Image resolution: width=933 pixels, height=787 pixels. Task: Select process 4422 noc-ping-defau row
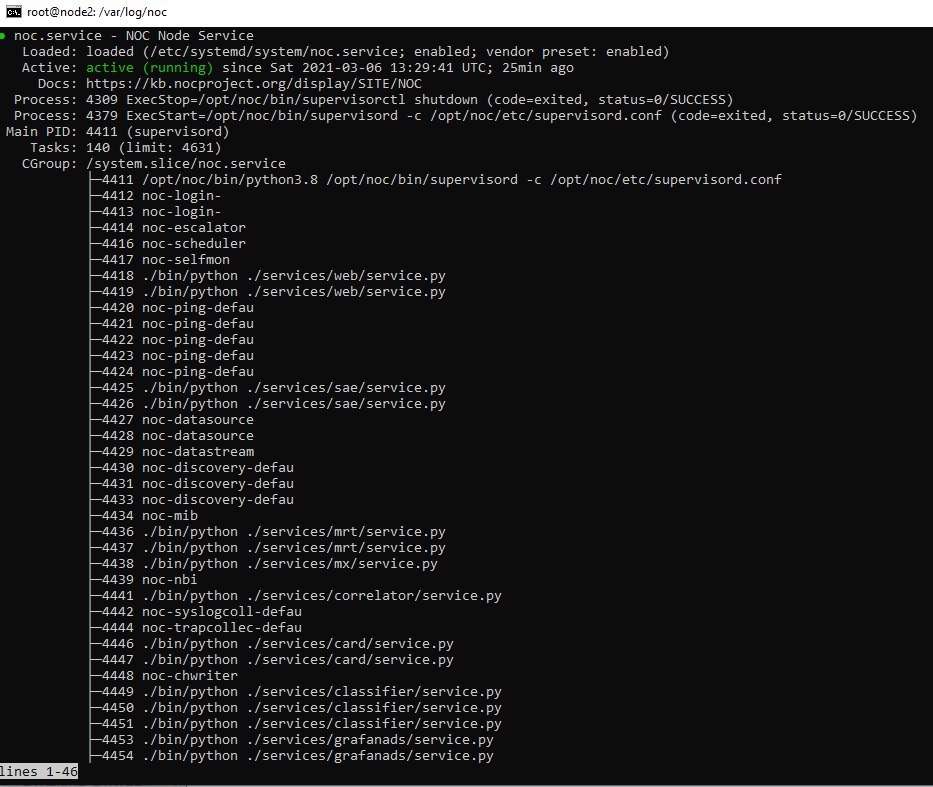coord(172,340)
